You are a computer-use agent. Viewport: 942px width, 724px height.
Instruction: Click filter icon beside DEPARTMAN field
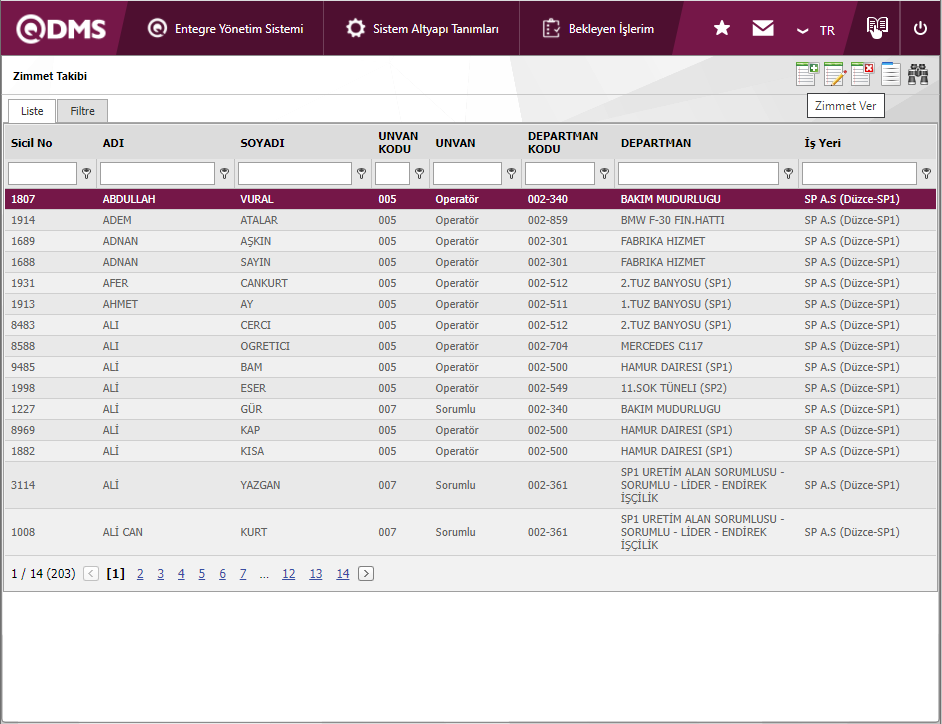(788, 174)
